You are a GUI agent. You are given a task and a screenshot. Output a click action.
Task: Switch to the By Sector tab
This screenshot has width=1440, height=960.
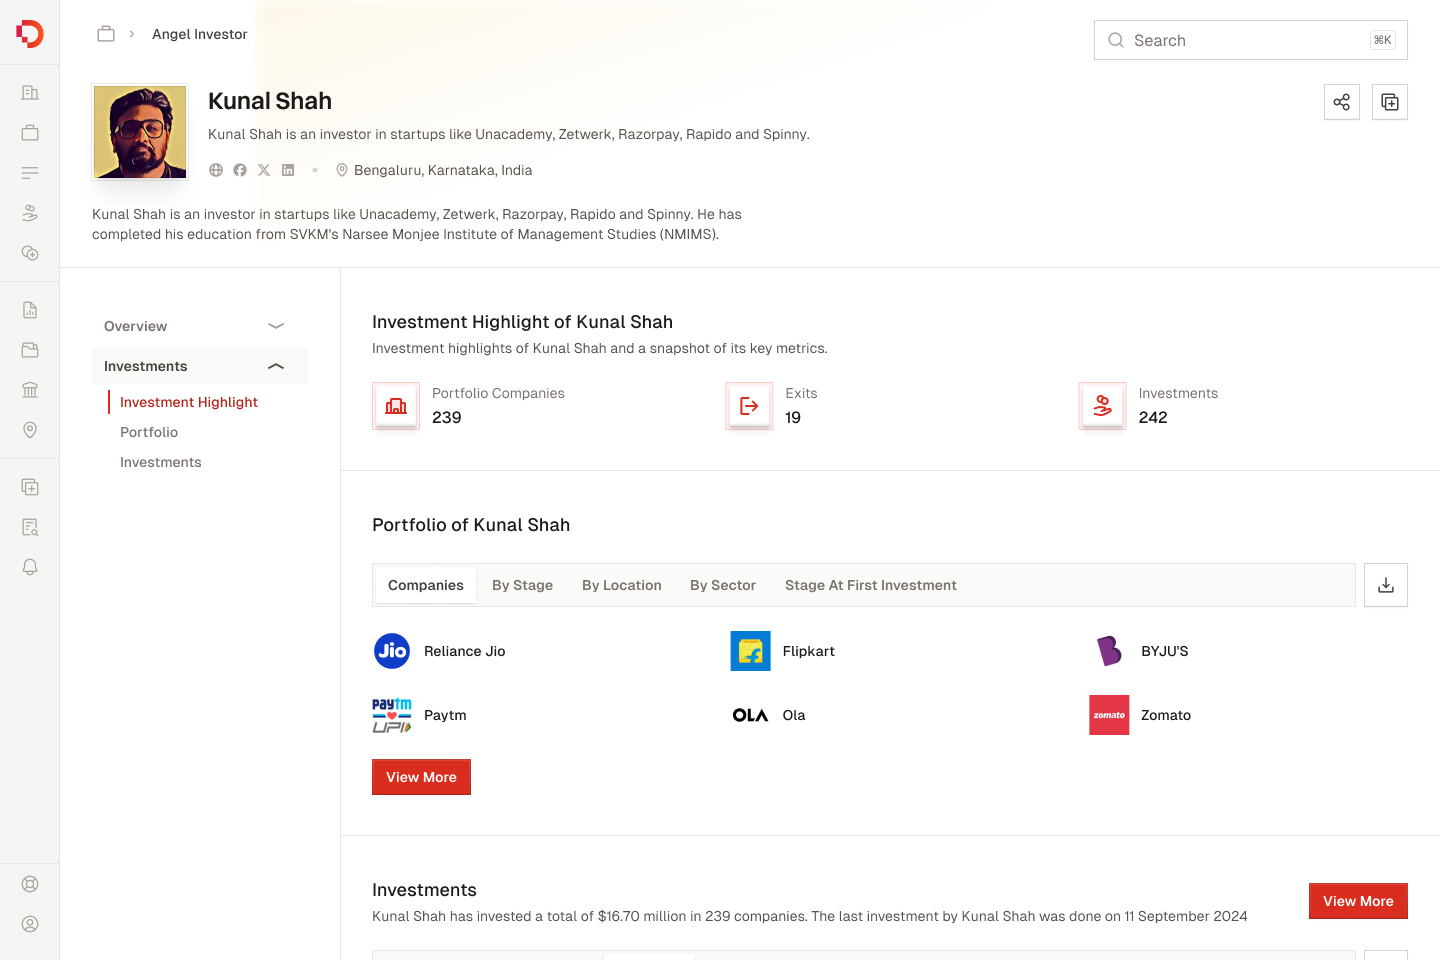(x=723, y=585)
